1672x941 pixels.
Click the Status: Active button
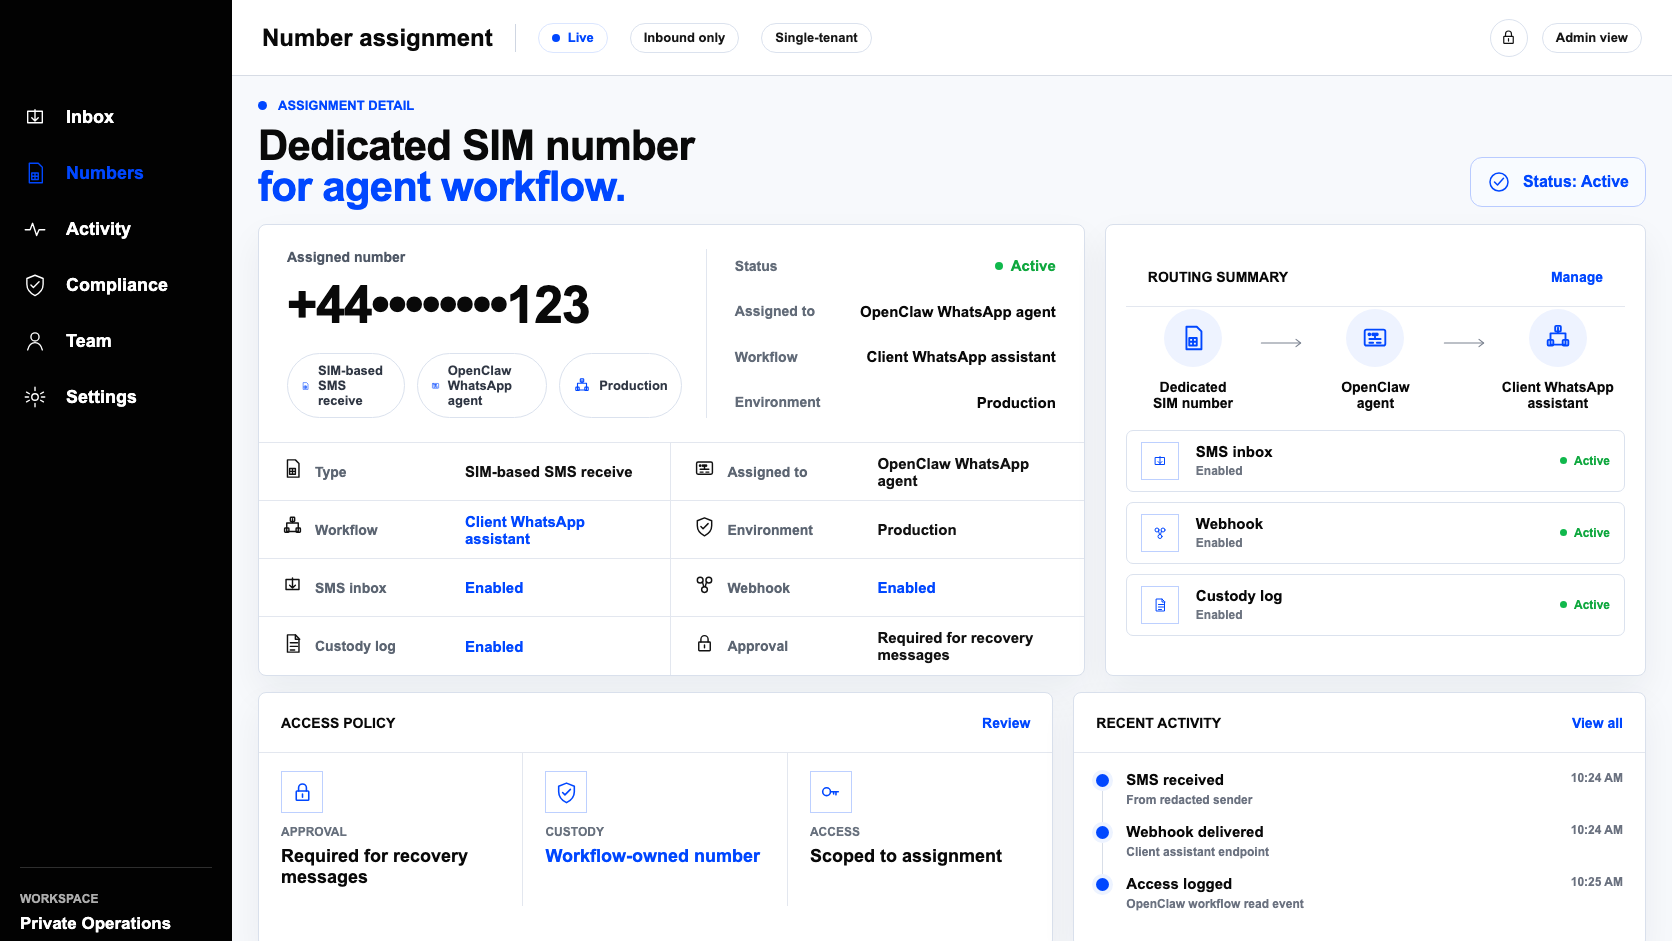(x=1558, y=182)
